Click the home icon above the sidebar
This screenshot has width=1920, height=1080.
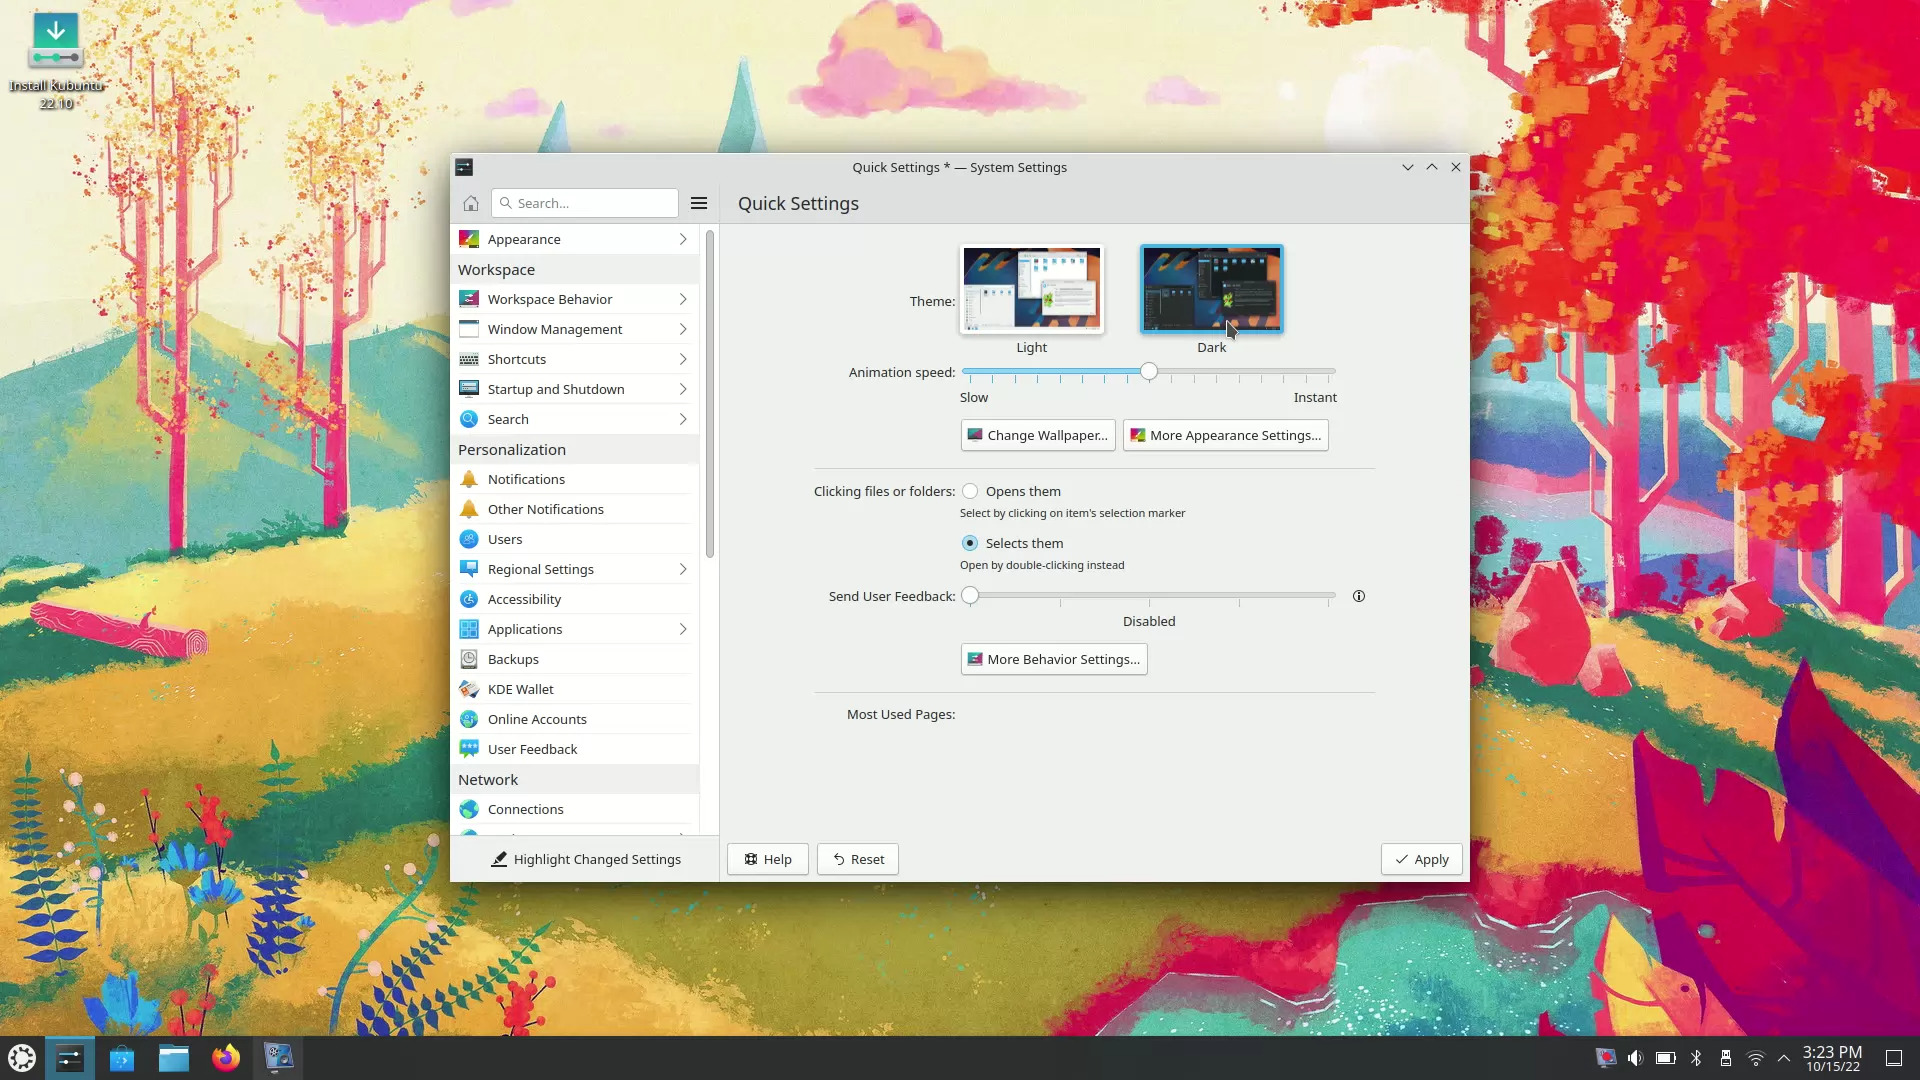(470, 203)
